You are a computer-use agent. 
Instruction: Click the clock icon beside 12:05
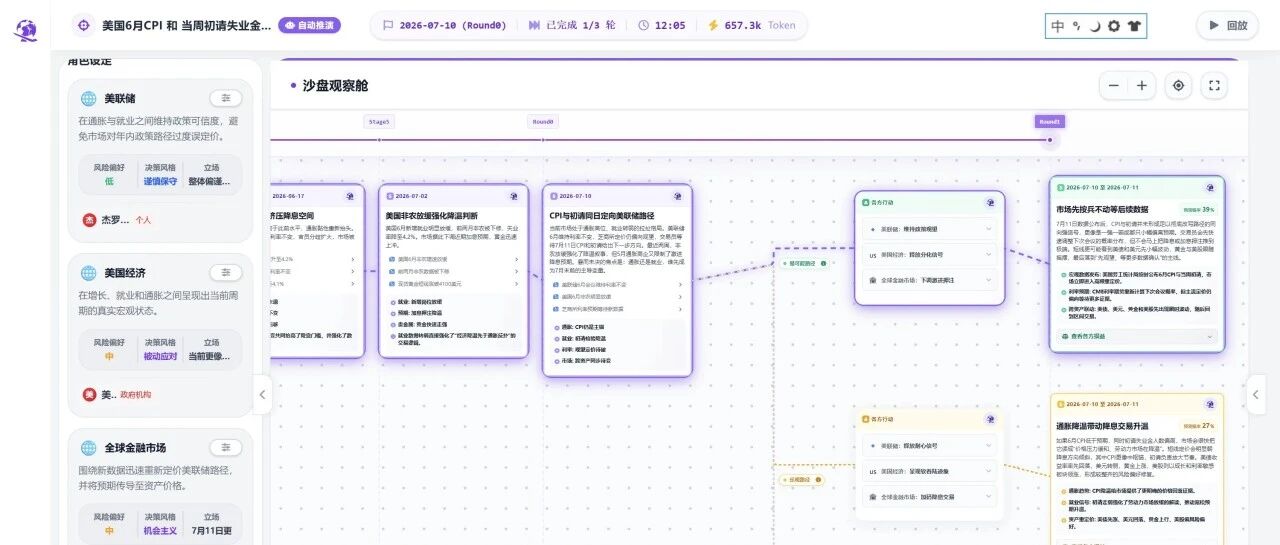643,25
